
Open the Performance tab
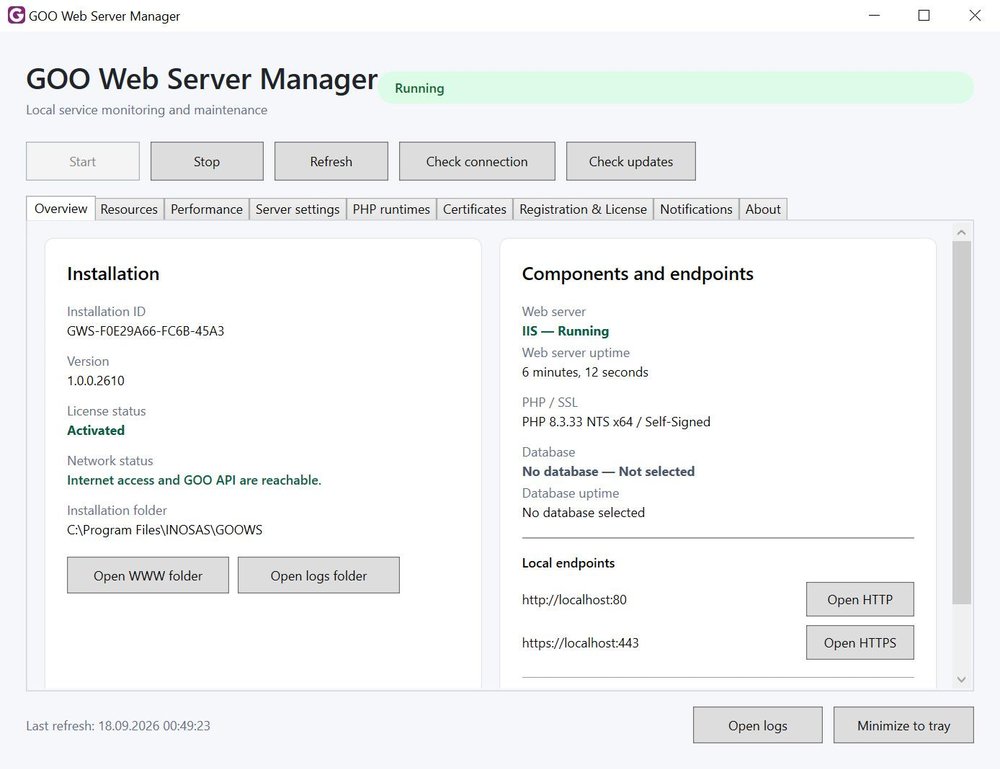click(x=207, y=209)
